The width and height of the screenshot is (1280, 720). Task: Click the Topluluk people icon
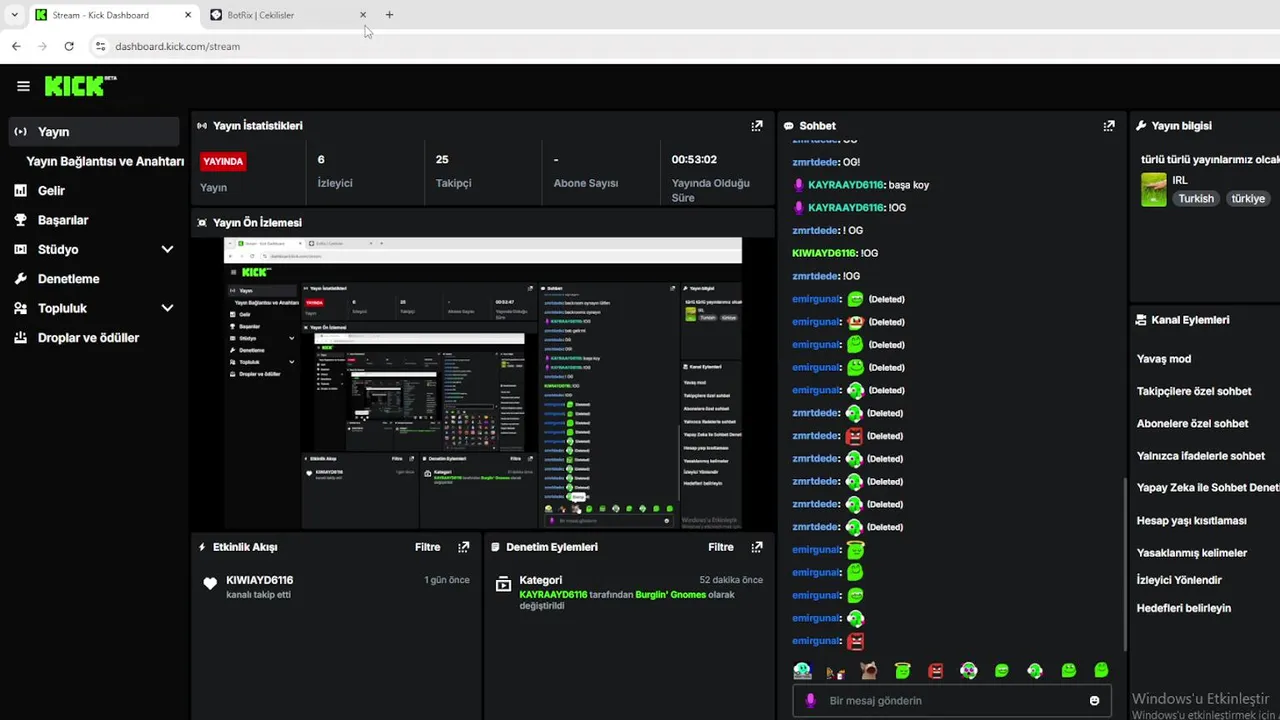point(20,308)
